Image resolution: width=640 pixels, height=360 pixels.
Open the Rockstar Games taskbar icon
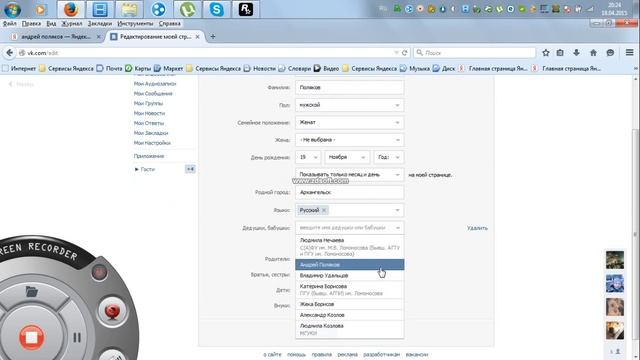point(246,9)
